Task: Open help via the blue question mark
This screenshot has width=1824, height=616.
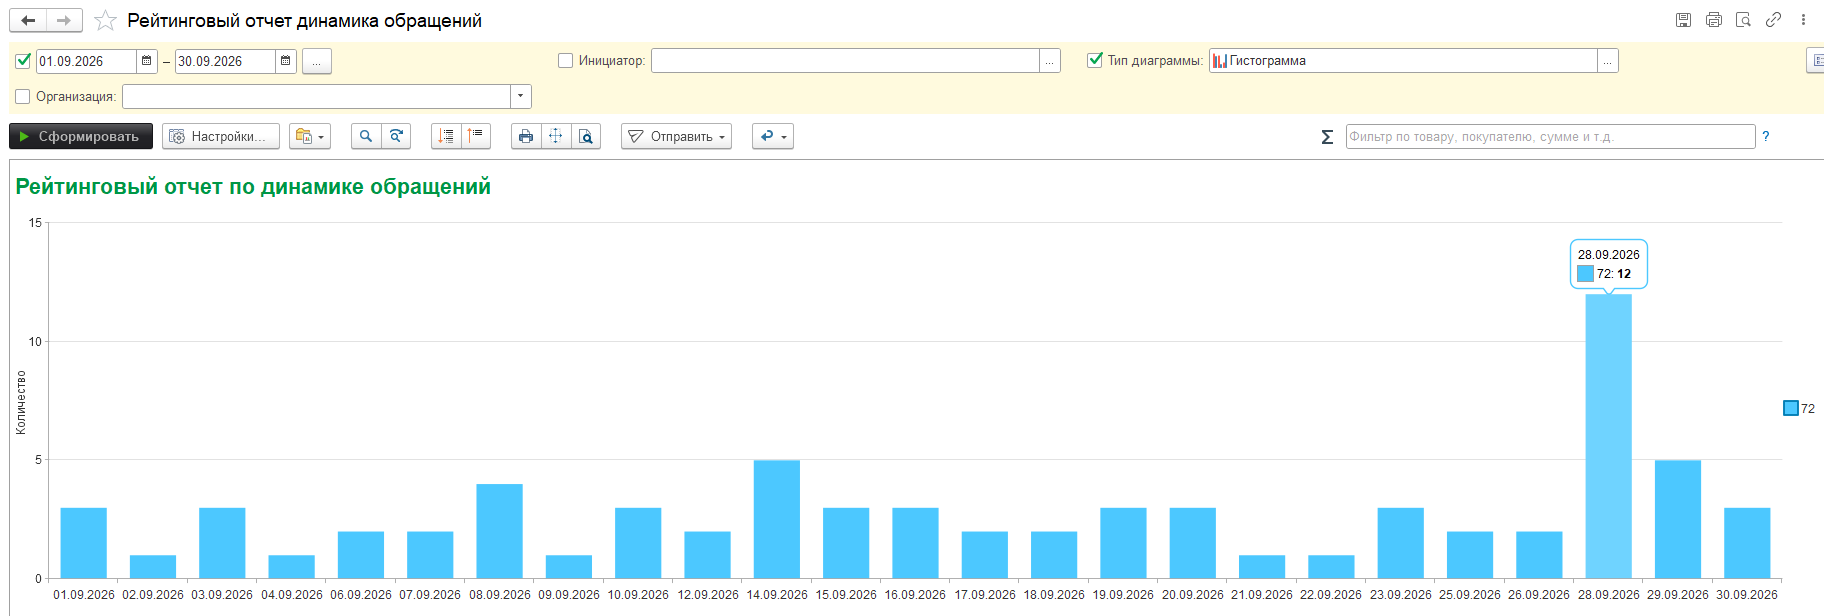Action: [x=1766, y=137]
